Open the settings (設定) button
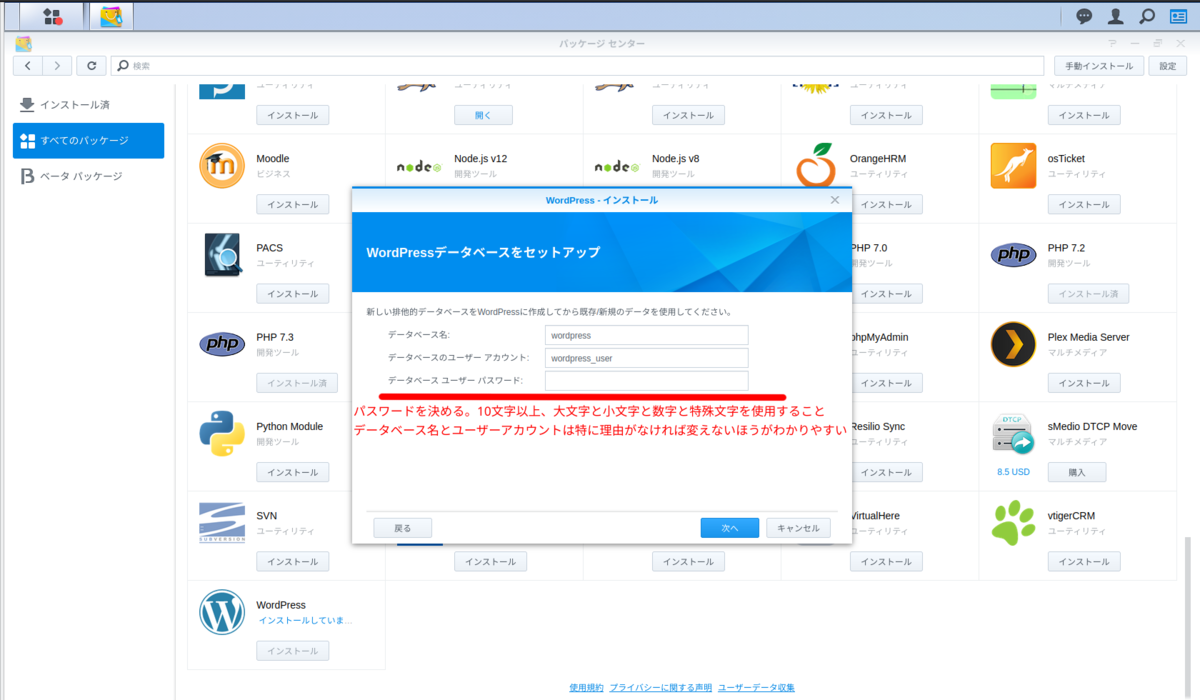The image size is (1200, 700). click(x=1168, y=65)
